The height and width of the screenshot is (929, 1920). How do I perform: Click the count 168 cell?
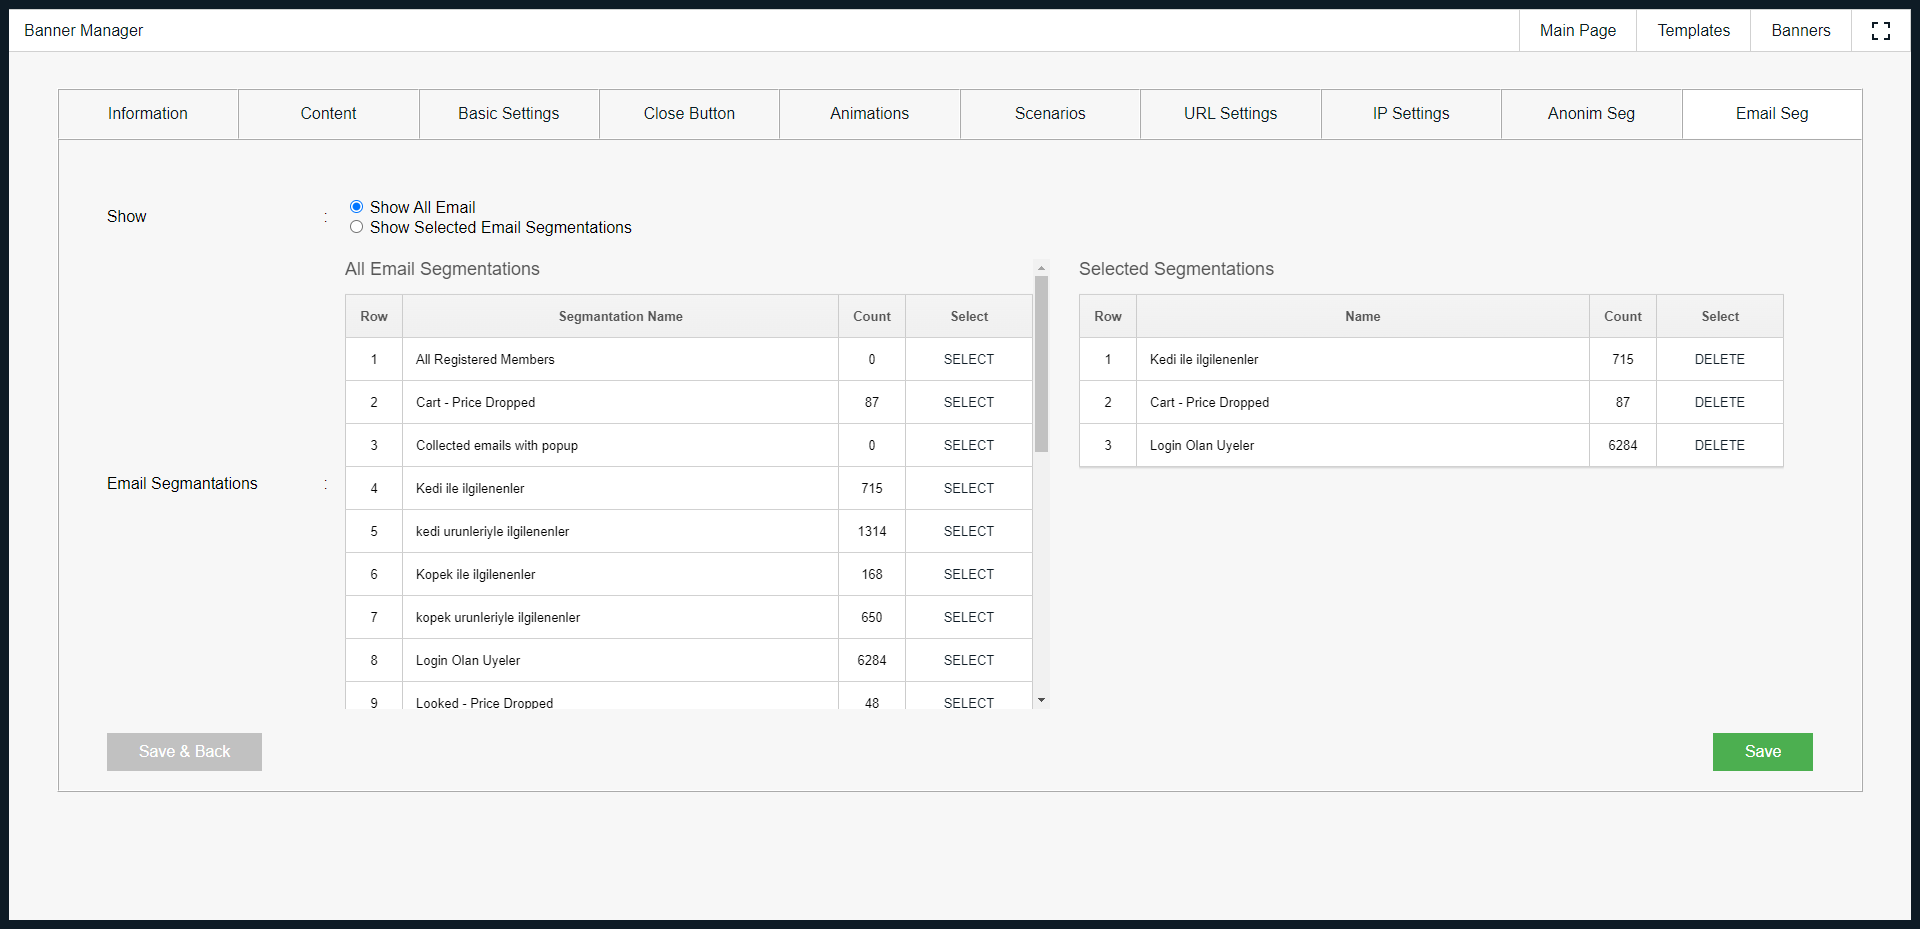point(872,575)
